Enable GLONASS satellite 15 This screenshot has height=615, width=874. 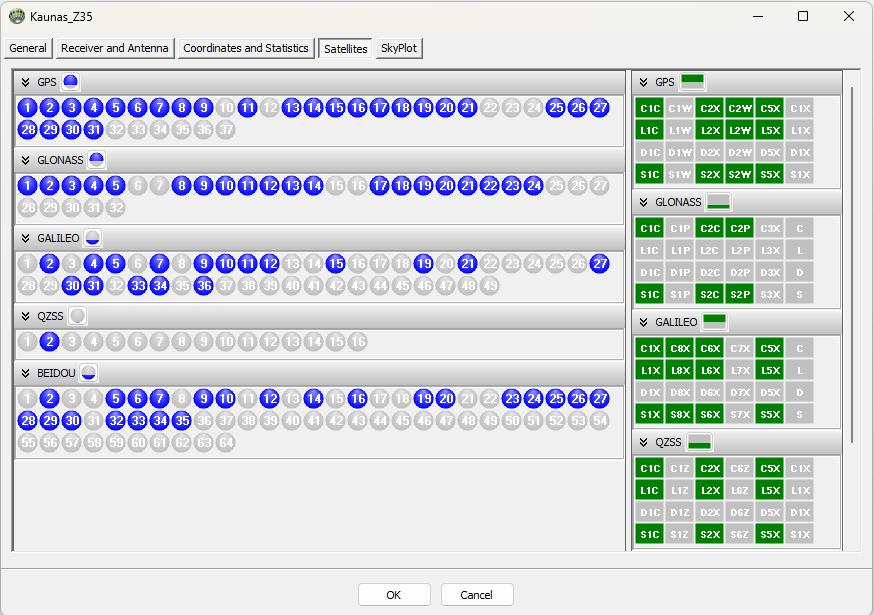pyautogui.click(x=336, y=186)
